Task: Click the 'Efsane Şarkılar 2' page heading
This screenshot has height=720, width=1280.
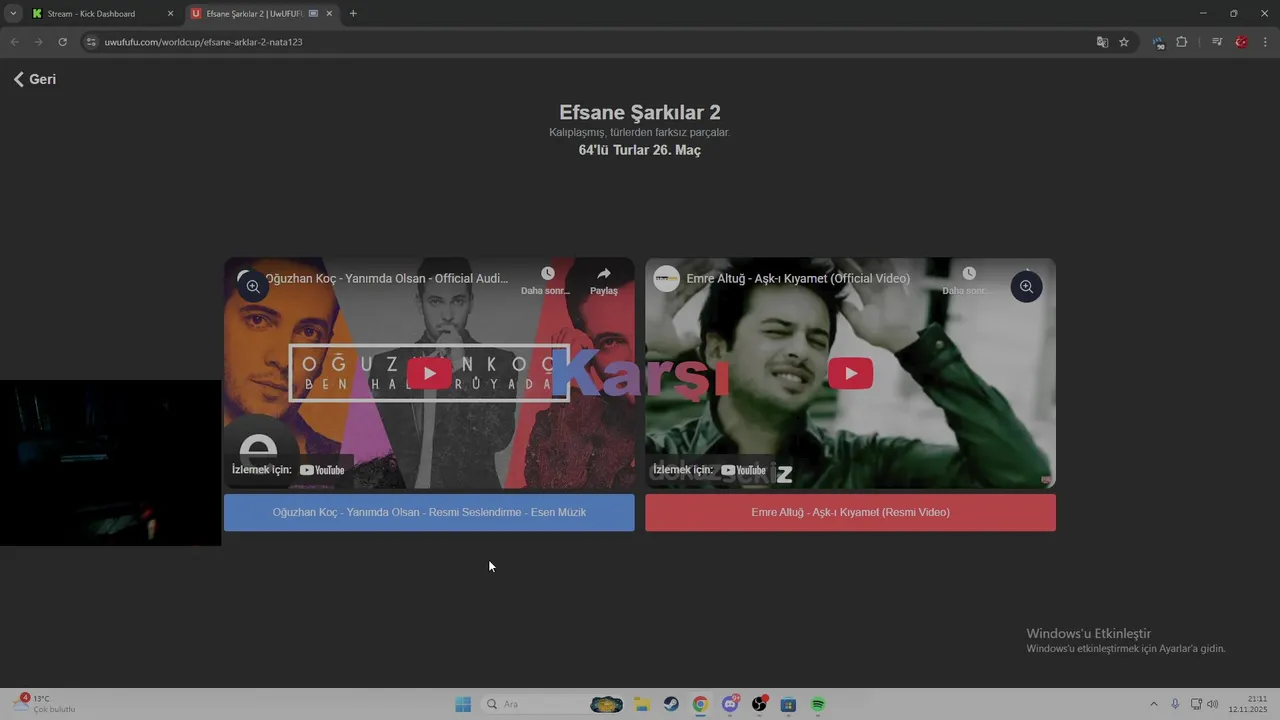Action: pyautogui.click(x=640, y=112)
